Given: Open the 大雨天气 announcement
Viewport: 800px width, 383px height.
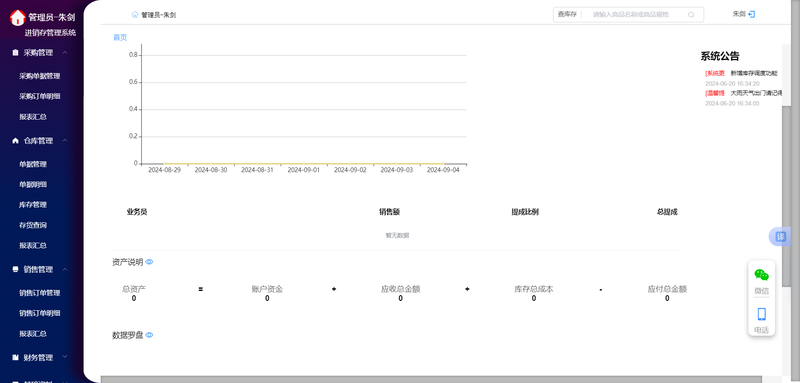Looking at the screenshot, I should click(756, 93).
